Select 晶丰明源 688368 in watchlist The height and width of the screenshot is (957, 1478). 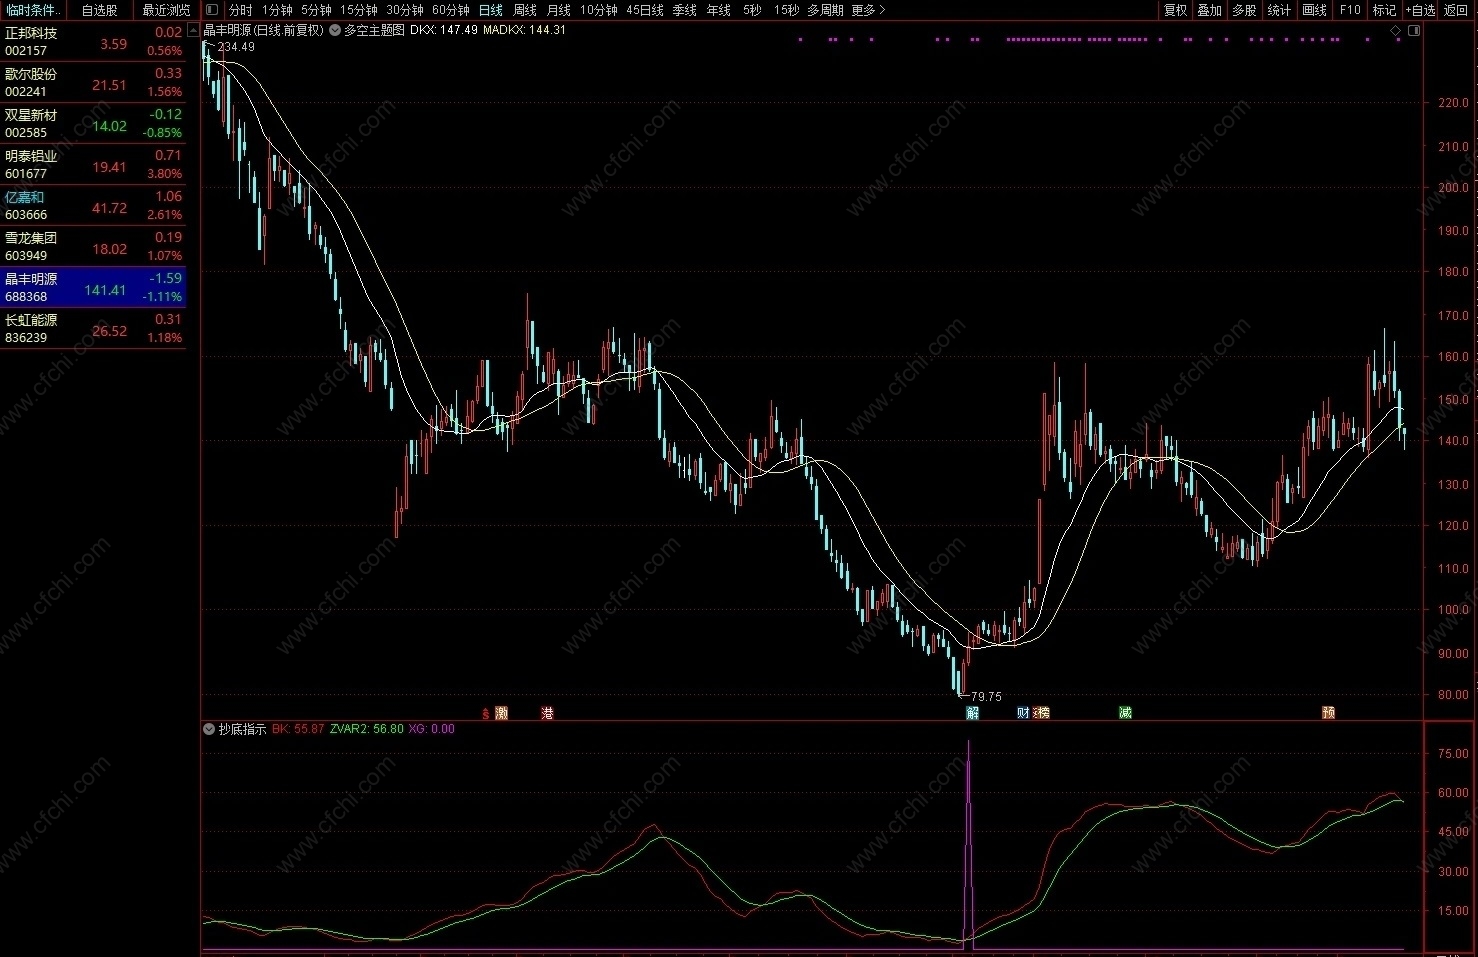coord(93,288)
